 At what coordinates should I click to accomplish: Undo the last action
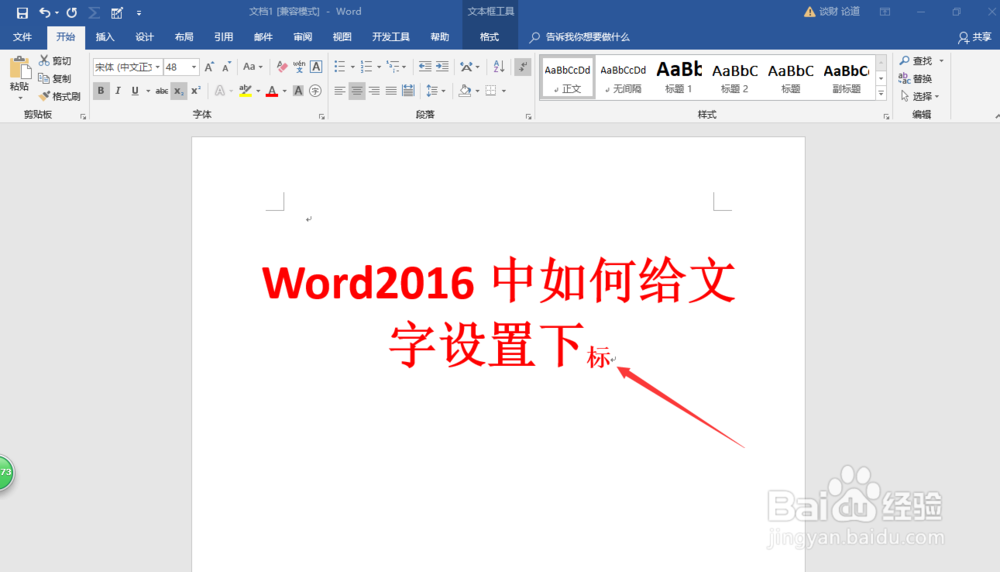pos(44,12)
